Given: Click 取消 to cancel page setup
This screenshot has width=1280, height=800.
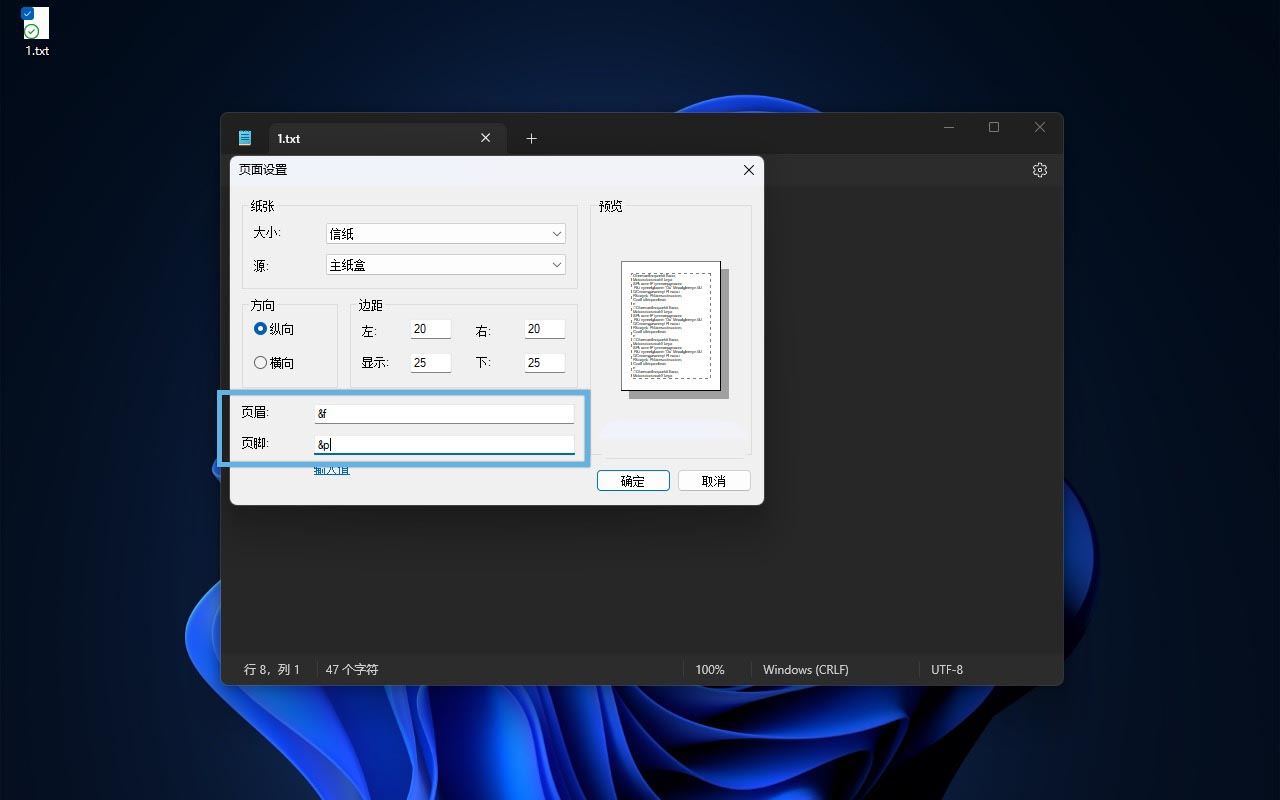Looking at the screenshot, I should (714, 481).
